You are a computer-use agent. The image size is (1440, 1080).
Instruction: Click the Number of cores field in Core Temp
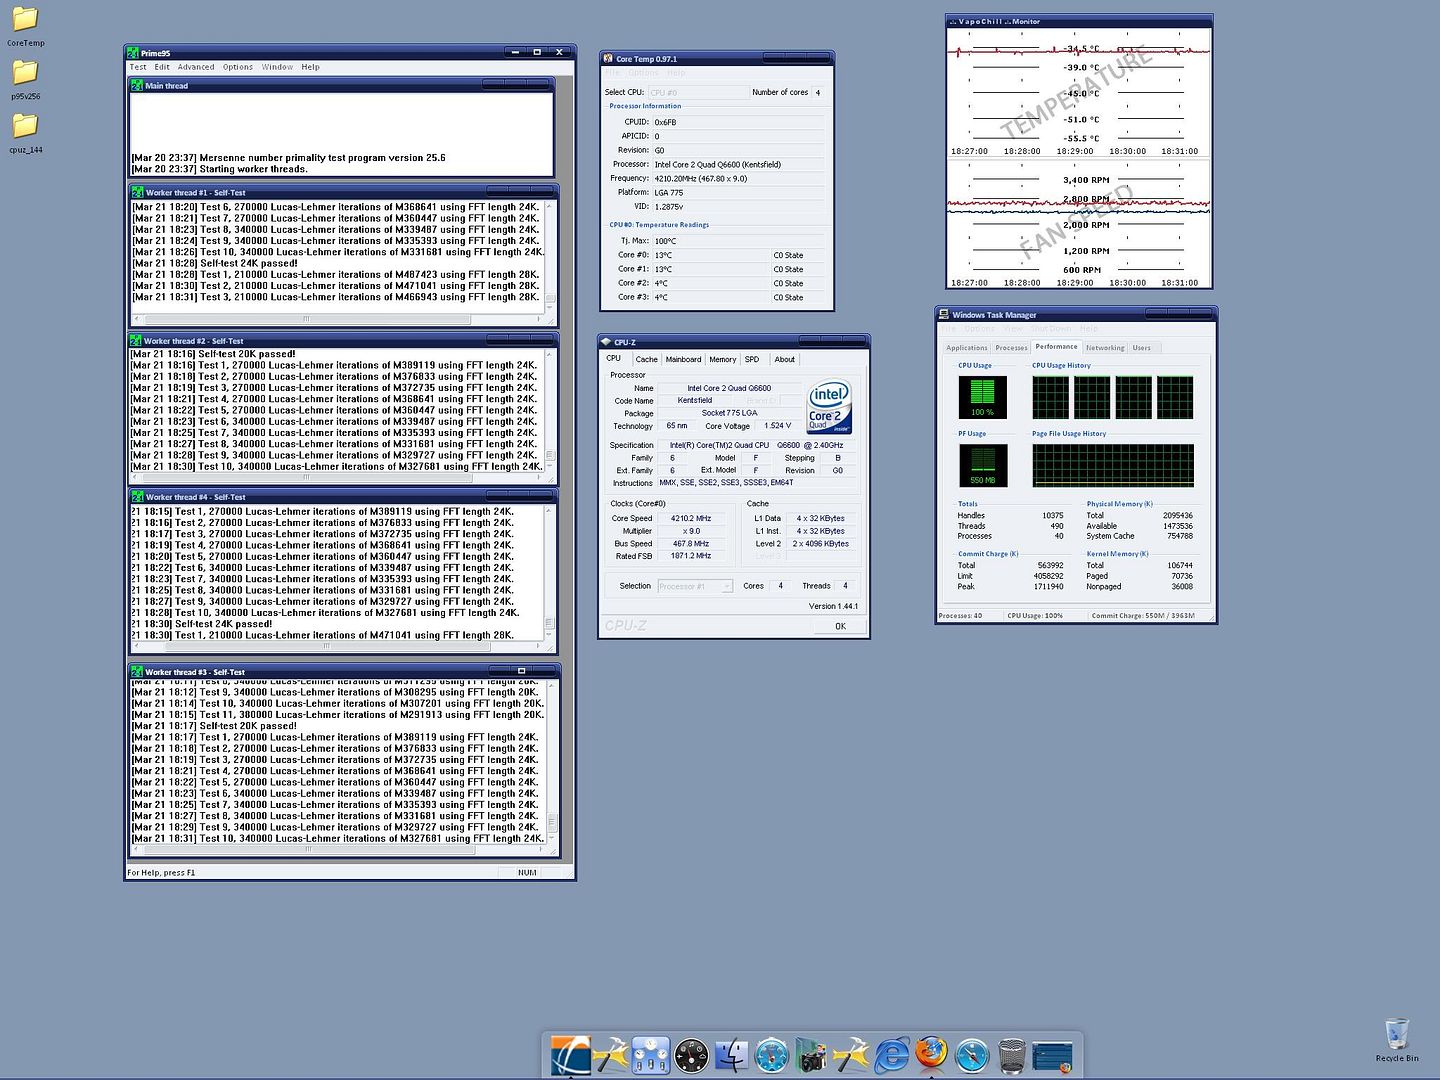[818, 92]
